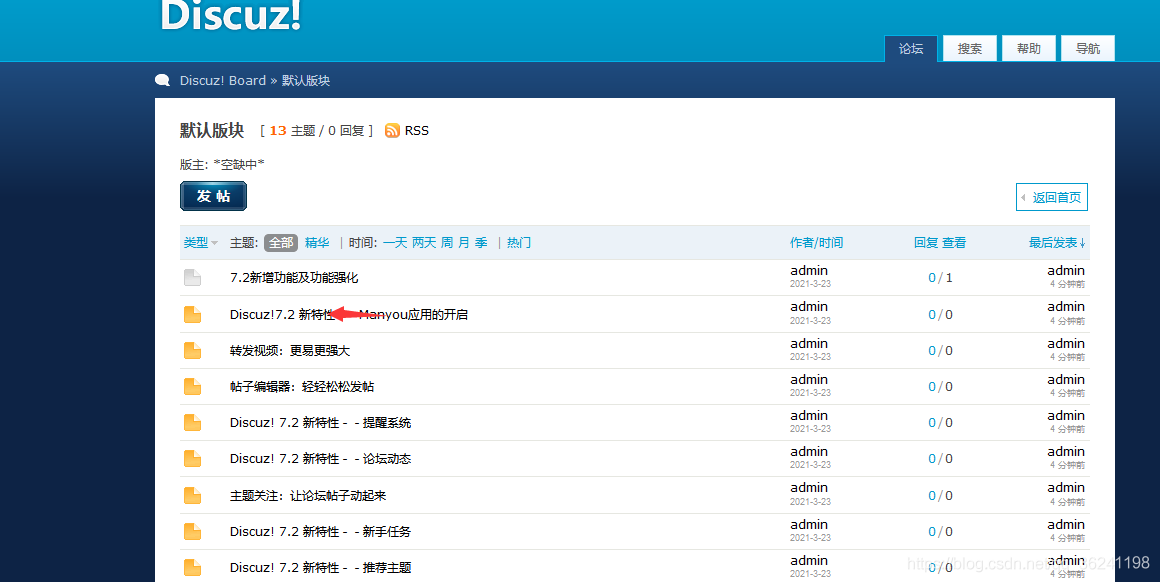The width and height of the screenshot is (1160, 582).
Task: Click 版主: *空缺中* text
Action: pyautogui.click(x=222, y=164)
